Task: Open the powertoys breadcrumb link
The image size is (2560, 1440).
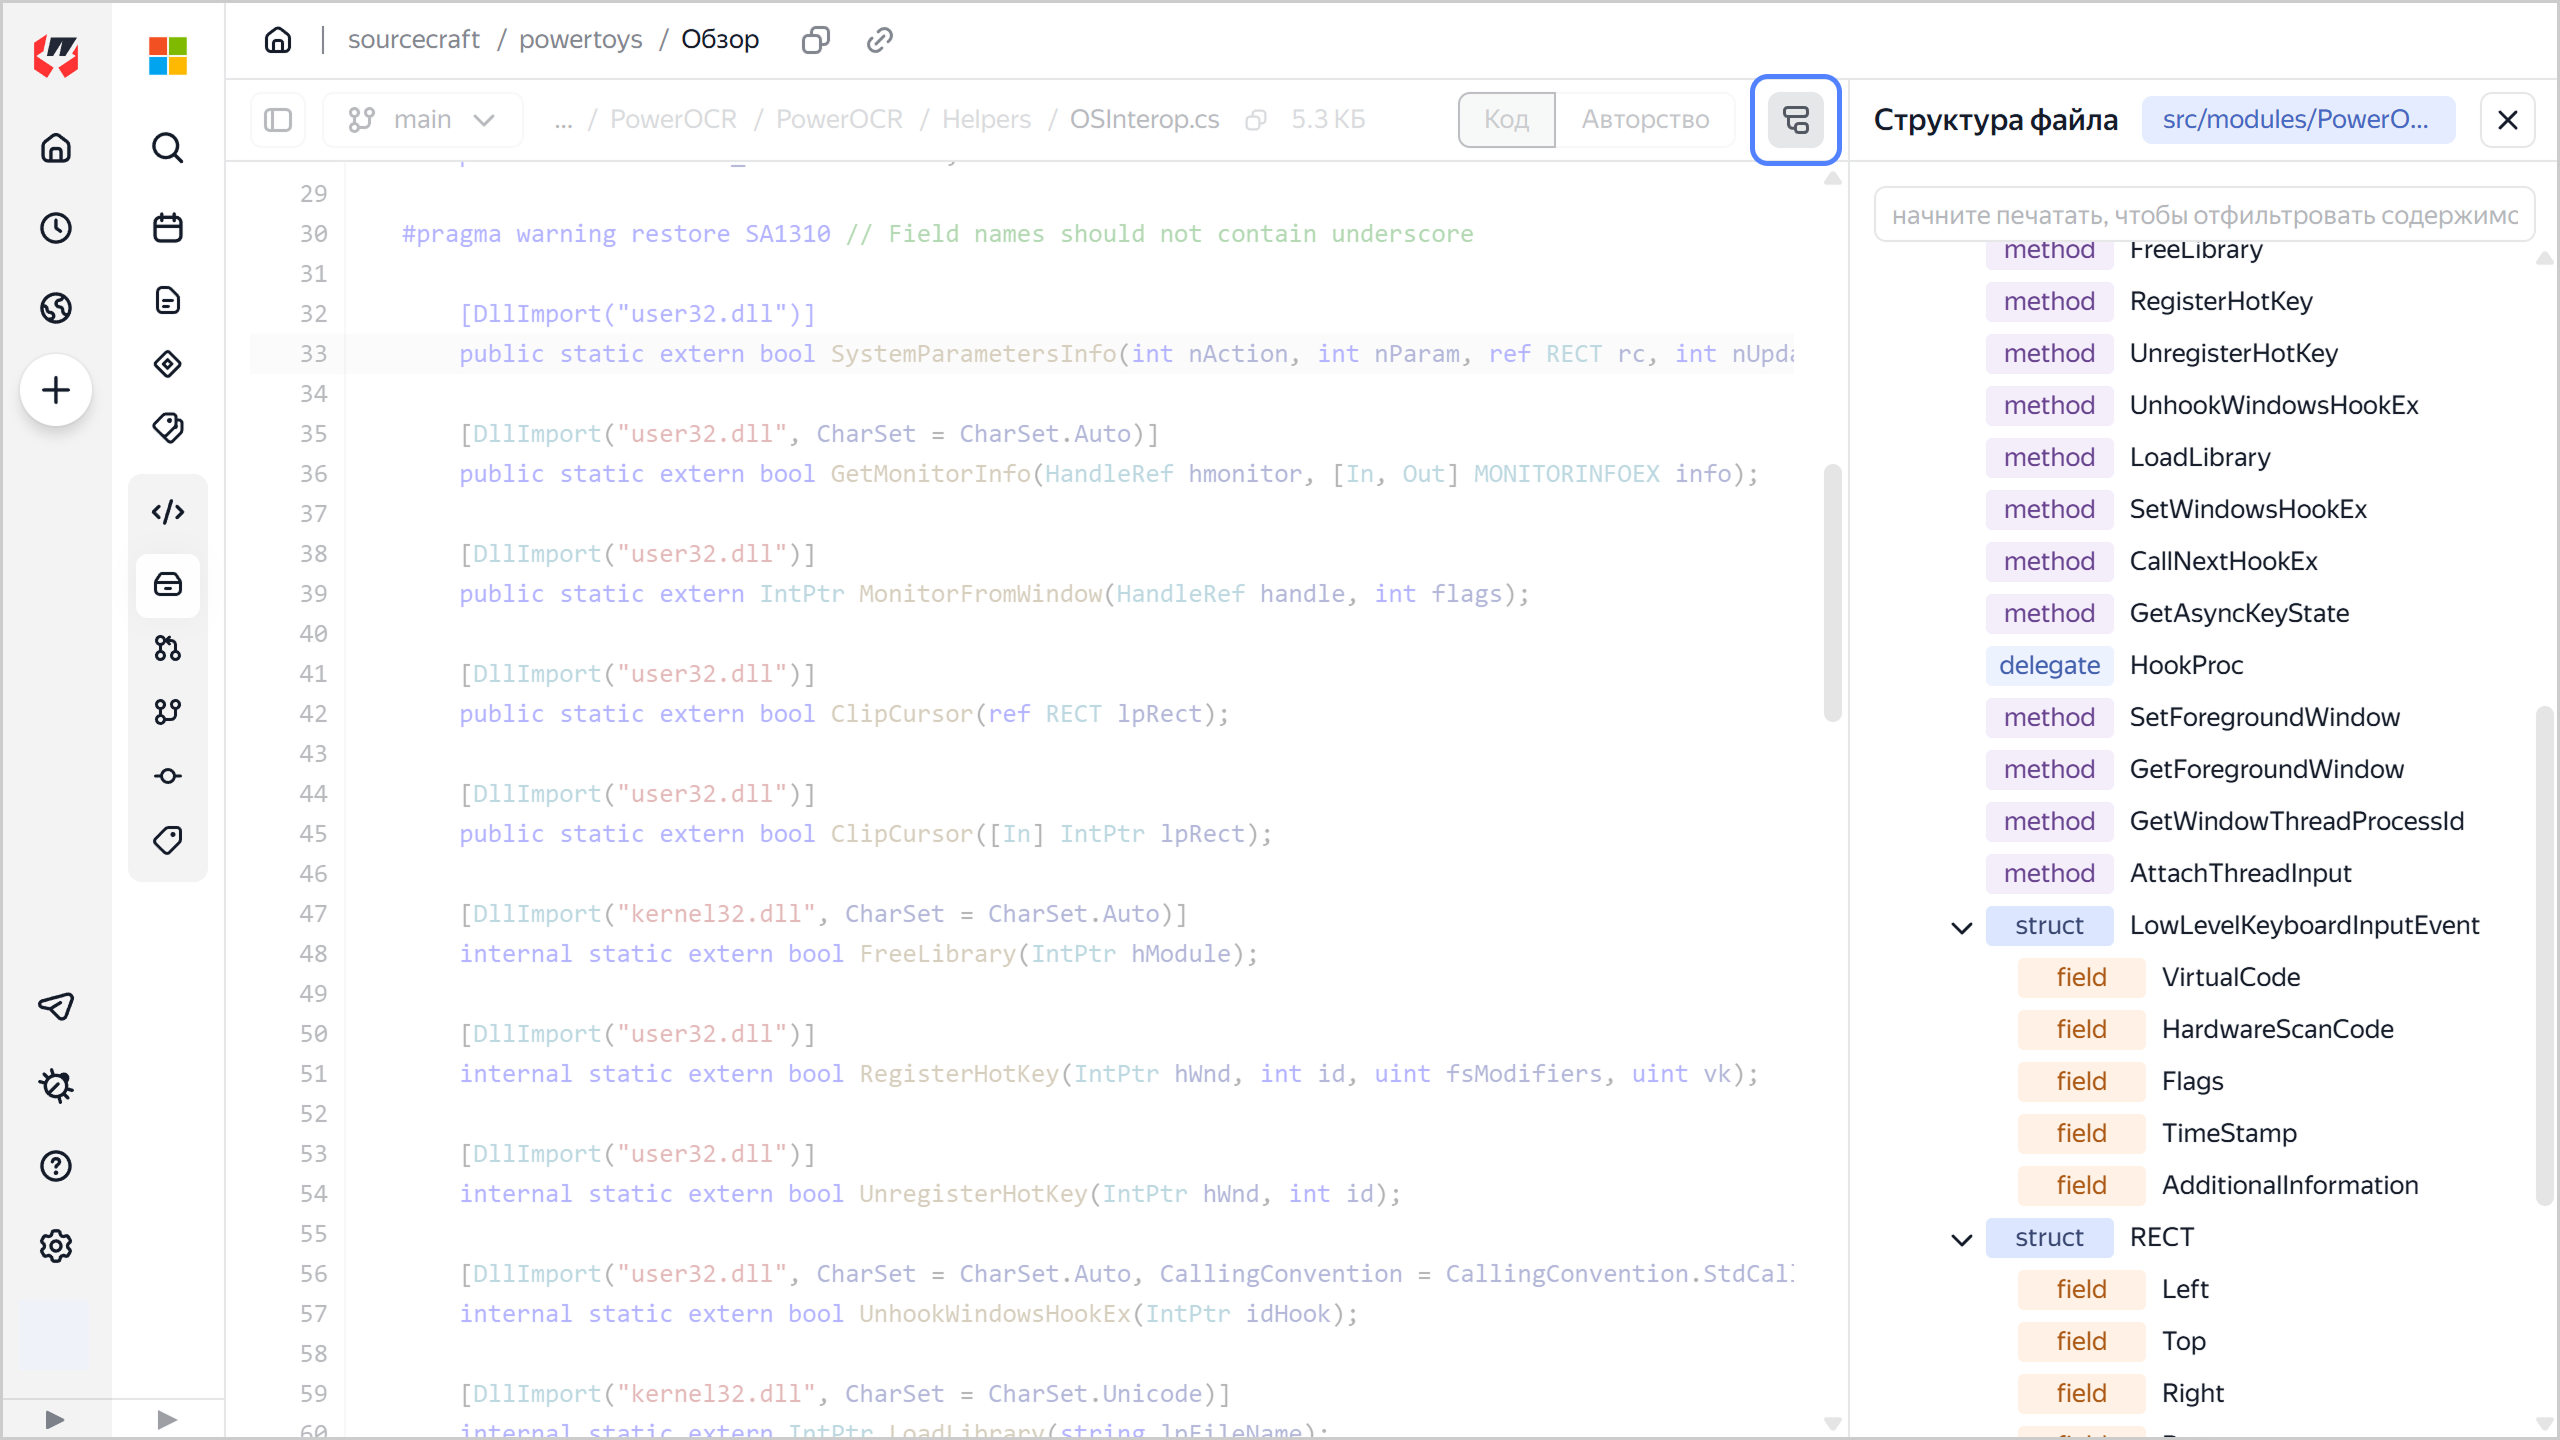Action: [580, 40]
